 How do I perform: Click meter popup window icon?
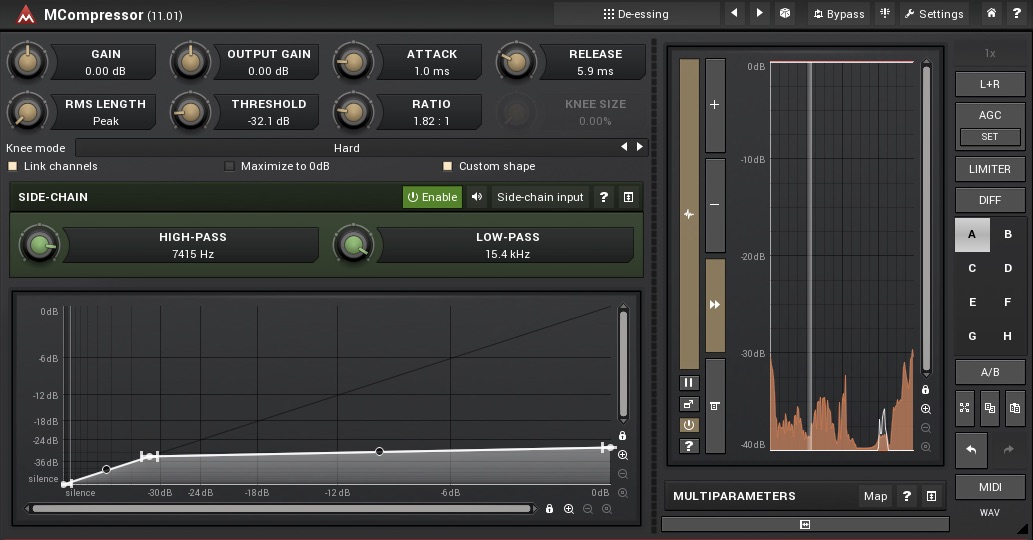tap(688, 404)
